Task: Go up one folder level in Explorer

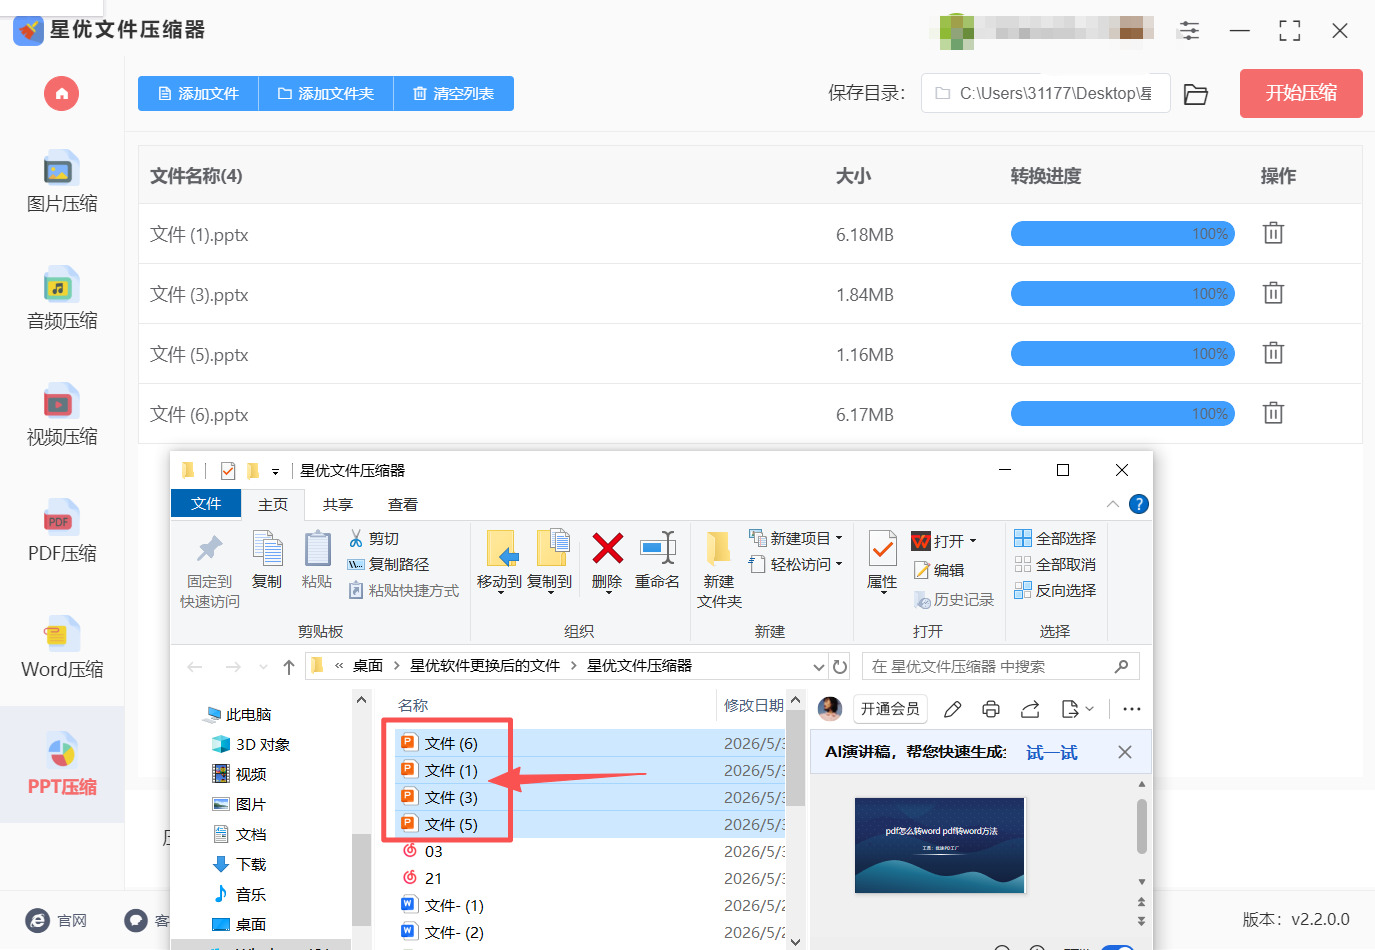Action: pos(289,667)
